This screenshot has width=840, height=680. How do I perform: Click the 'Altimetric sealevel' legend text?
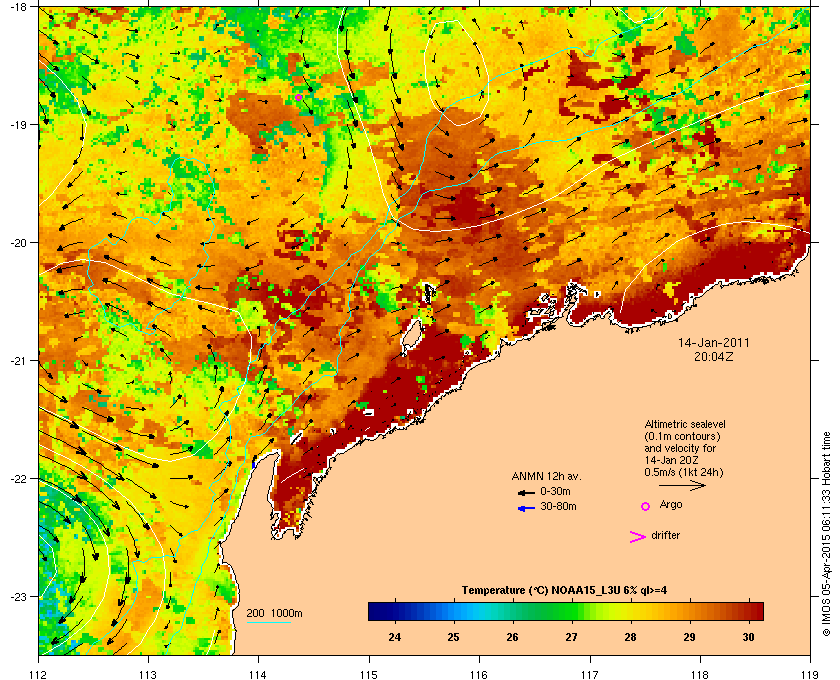[x=685, y=424]
